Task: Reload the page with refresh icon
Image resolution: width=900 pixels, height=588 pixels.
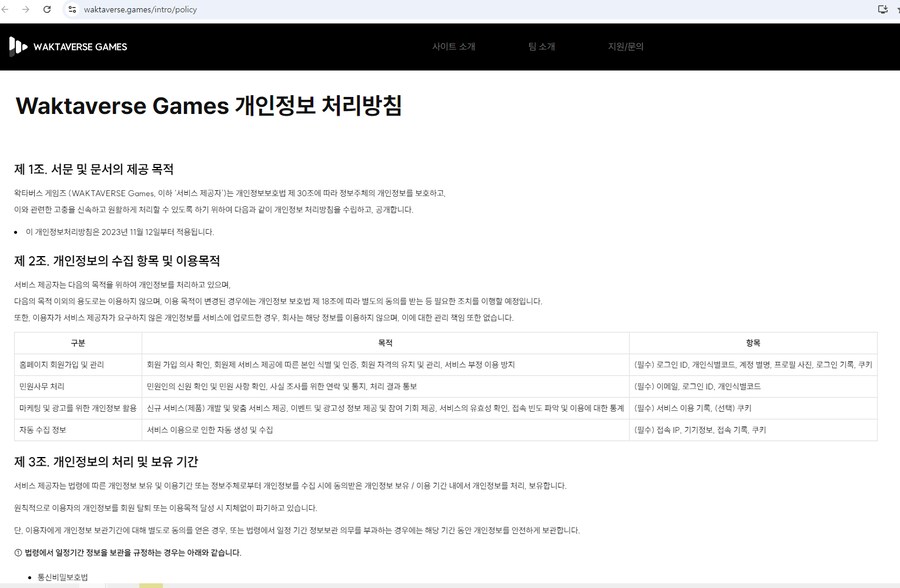Action: tap(47, 9)
